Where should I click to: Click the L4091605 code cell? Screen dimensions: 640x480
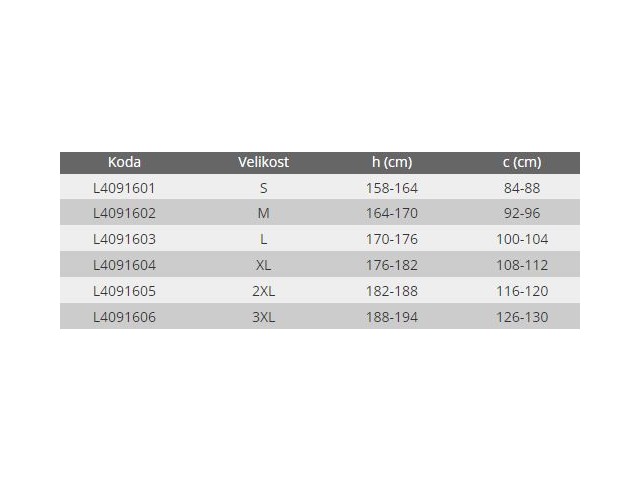pyautogui.click(x=124, y=291)
